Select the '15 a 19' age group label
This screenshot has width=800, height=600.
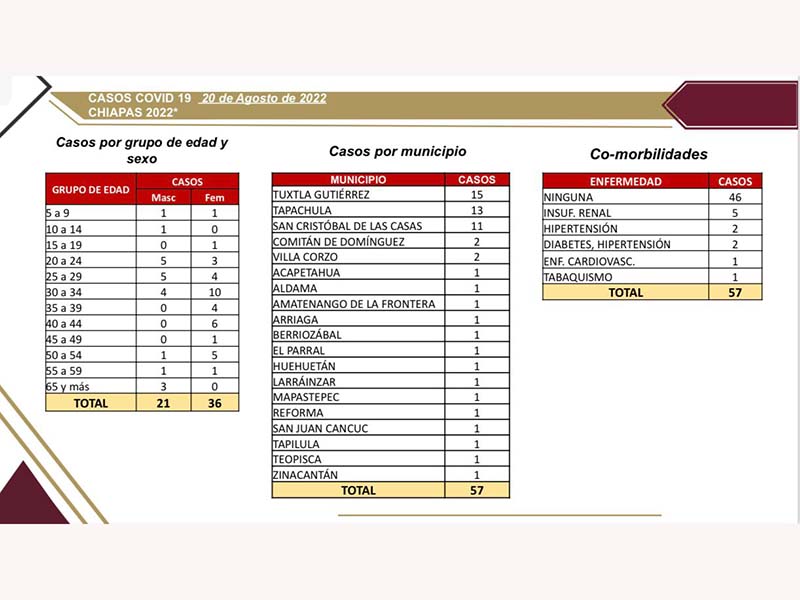pos(64,245)
